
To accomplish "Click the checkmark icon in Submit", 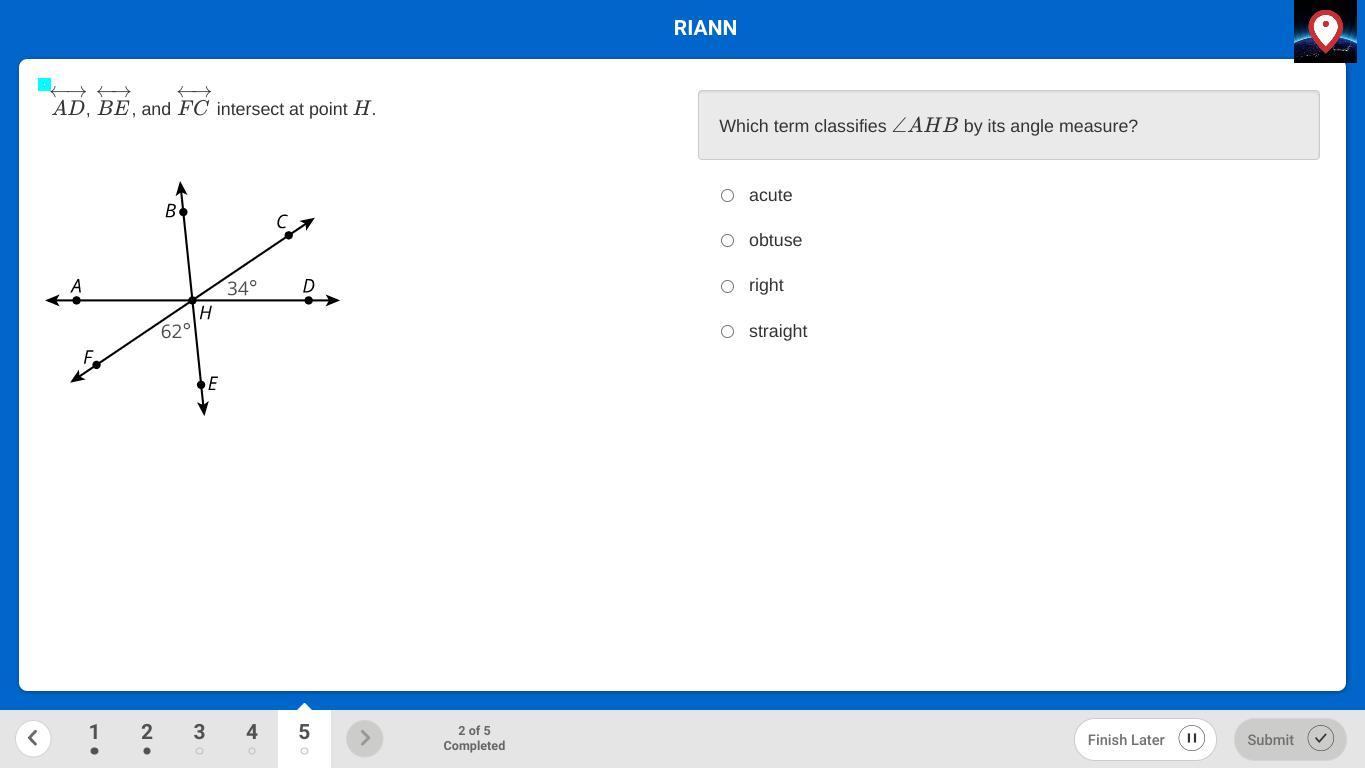I will click(x=1320, y=739).
